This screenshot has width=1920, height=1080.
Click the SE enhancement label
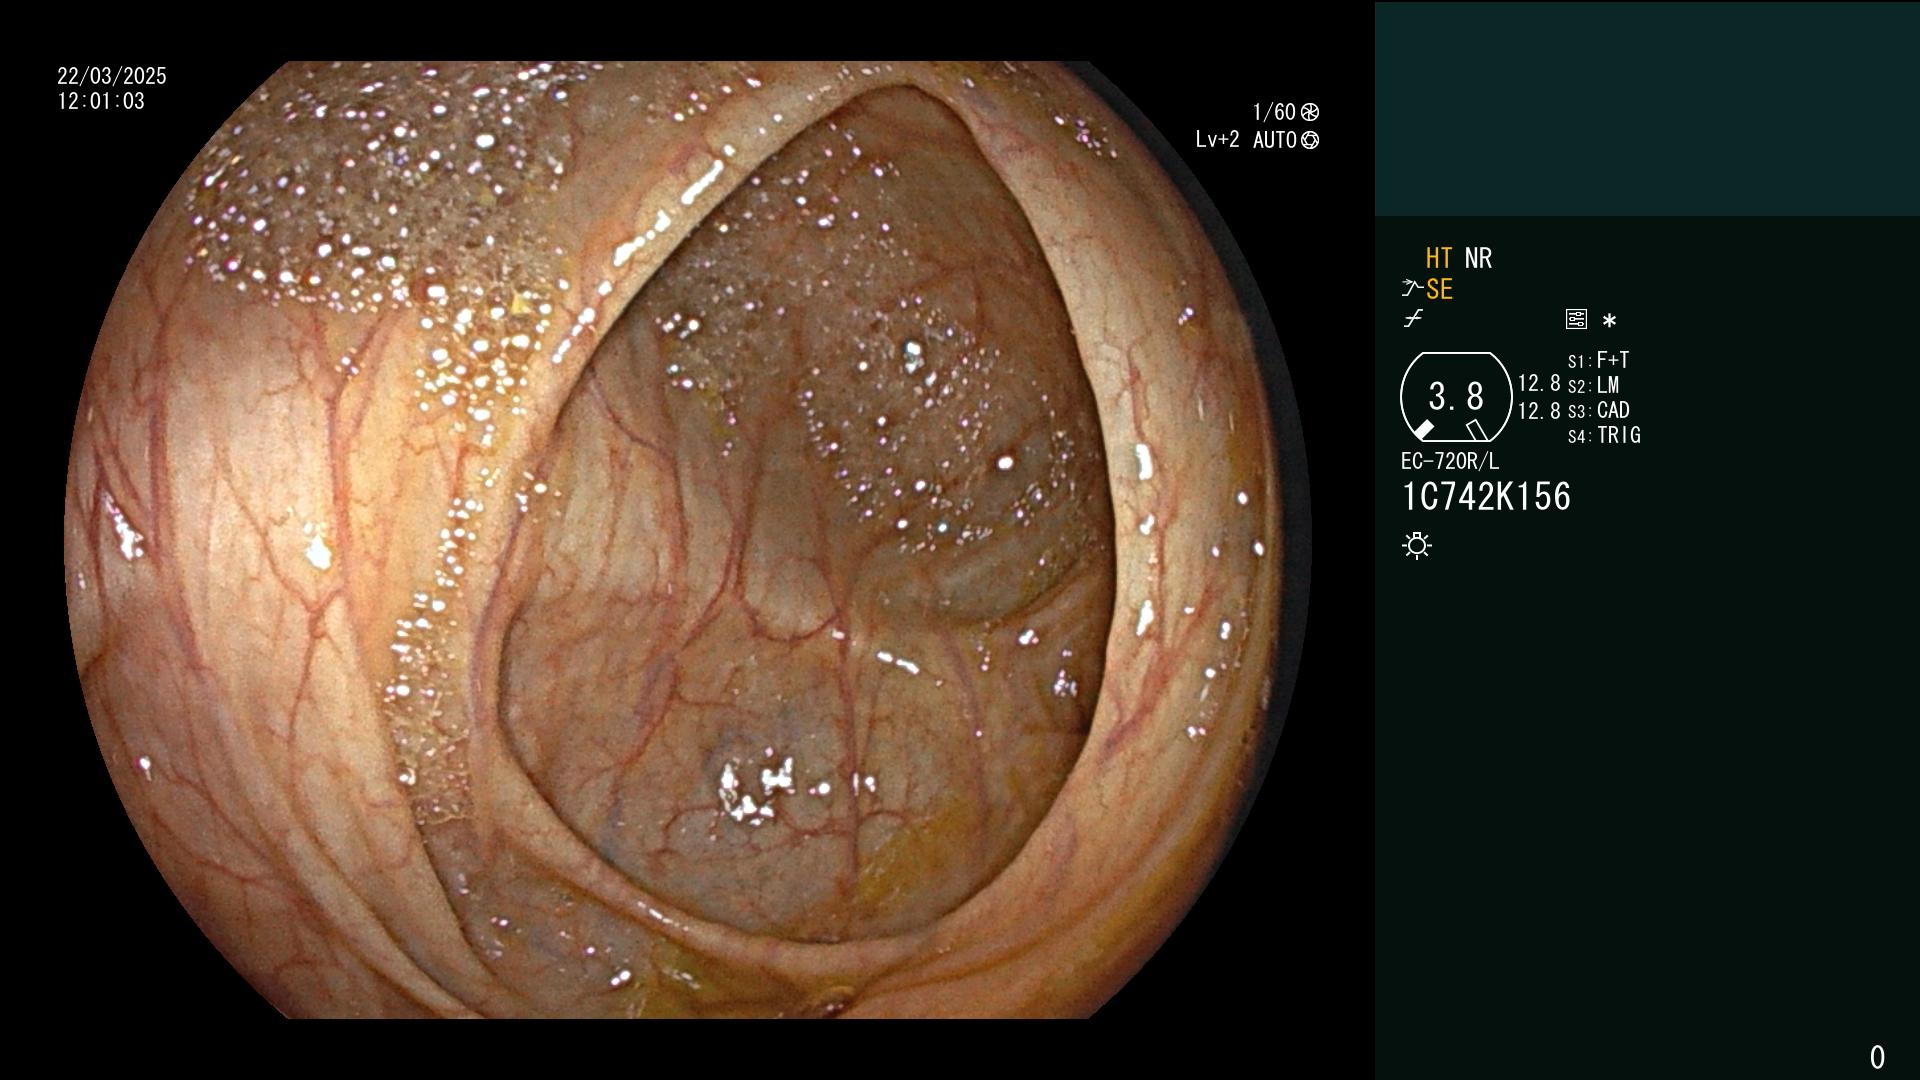[1439, 289]
